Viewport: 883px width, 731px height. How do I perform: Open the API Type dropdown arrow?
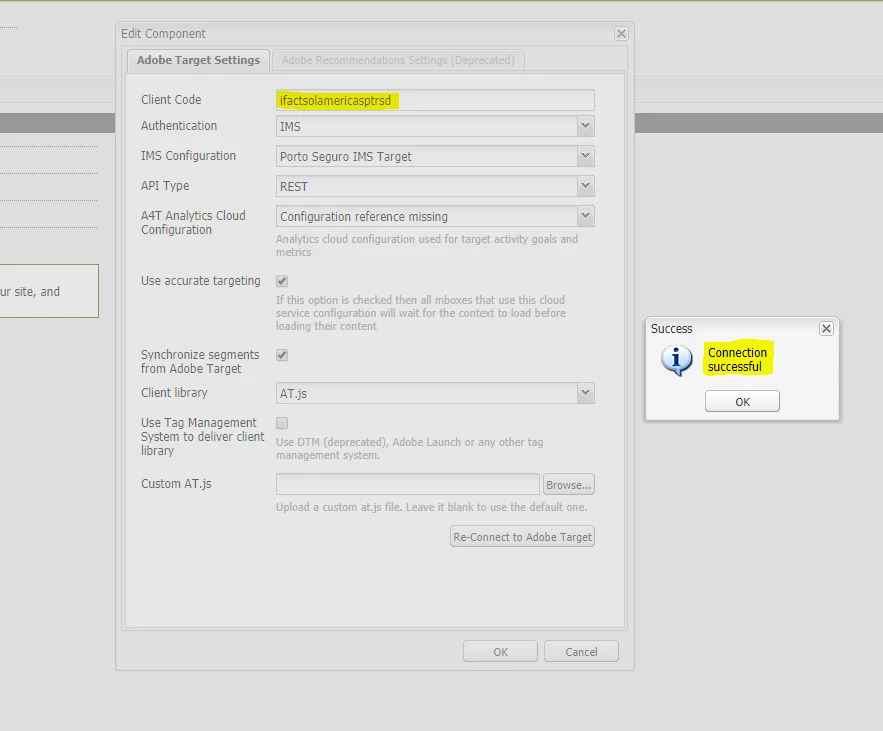tap(586, 186)
